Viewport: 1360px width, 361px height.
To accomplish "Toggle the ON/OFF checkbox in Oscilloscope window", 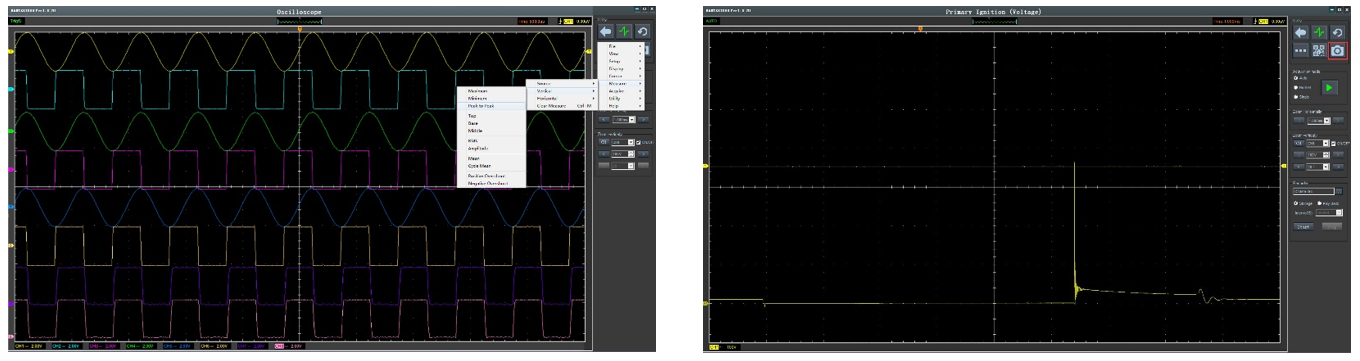I will click(638, 142).
